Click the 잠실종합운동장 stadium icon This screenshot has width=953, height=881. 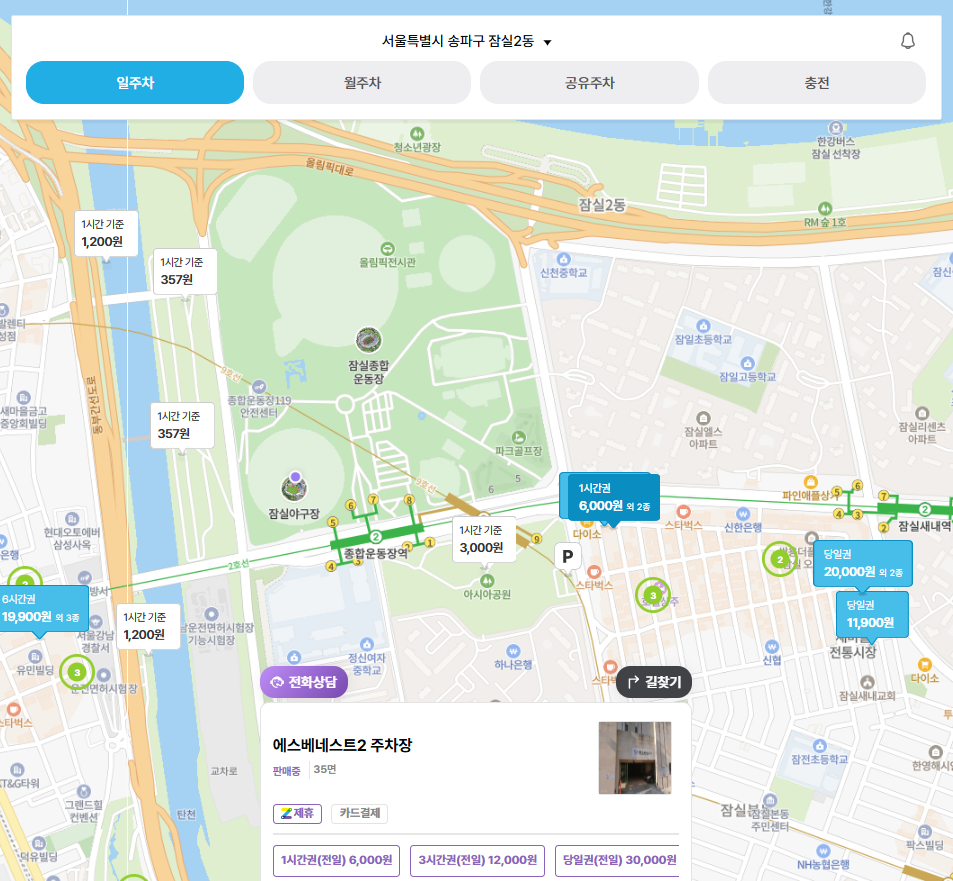[368, 340]
